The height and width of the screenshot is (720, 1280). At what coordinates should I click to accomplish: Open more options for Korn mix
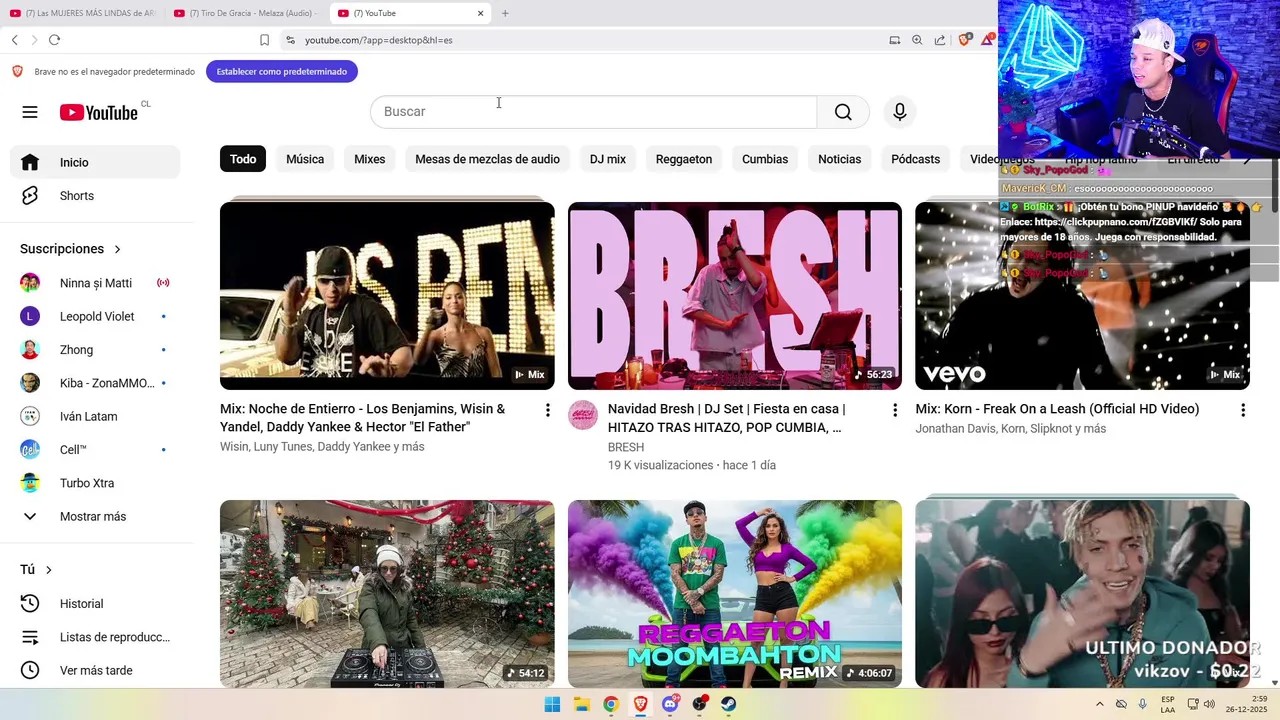[x=1243, y=410]
